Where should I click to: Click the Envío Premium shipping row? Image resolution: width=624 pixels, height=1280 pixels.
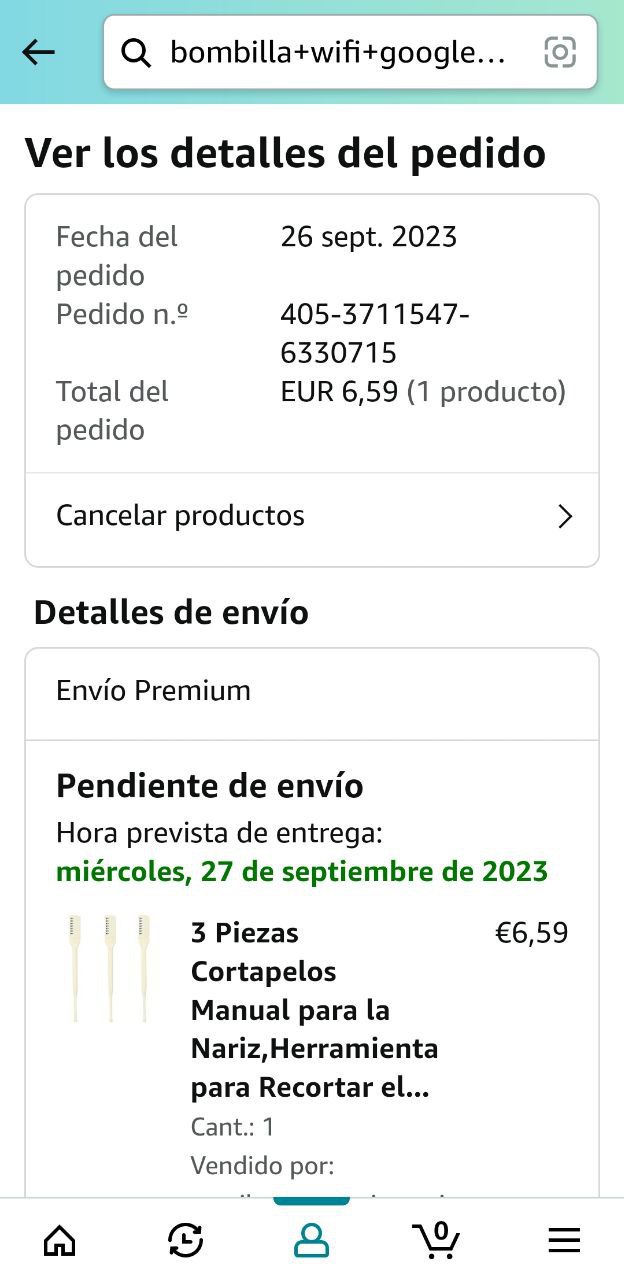tap(153, 691)
